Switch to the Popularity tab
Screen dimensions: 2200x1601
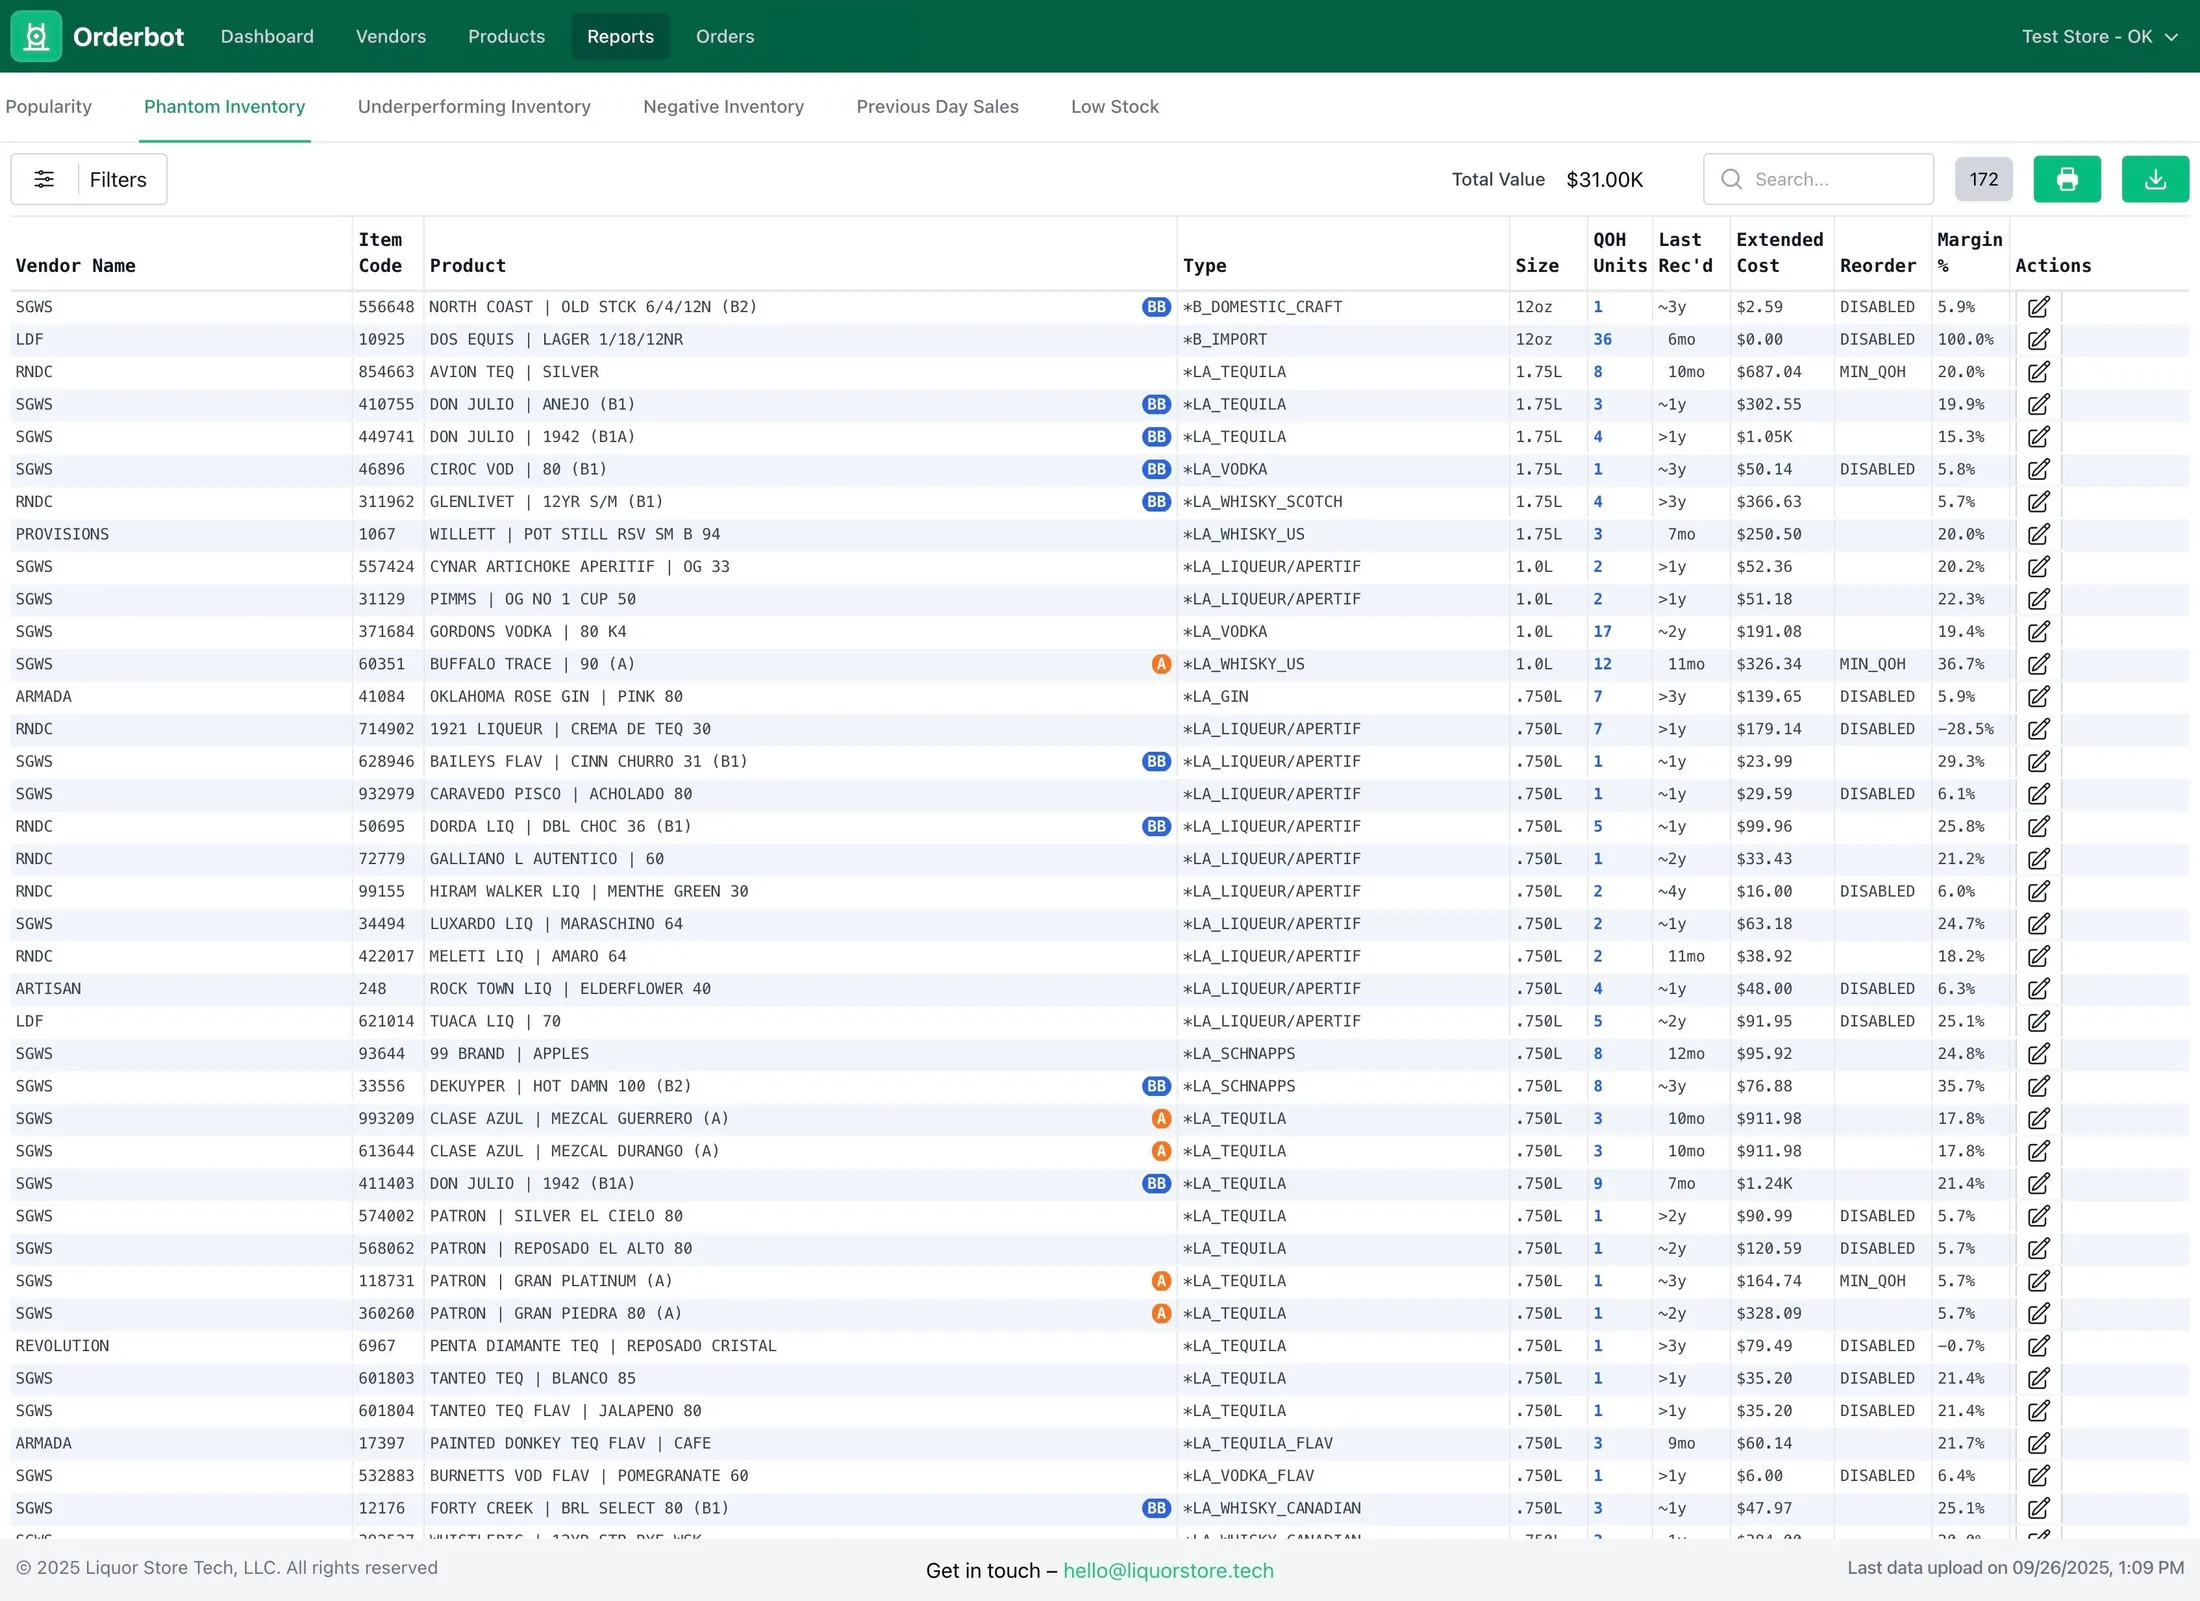point(49,106)
